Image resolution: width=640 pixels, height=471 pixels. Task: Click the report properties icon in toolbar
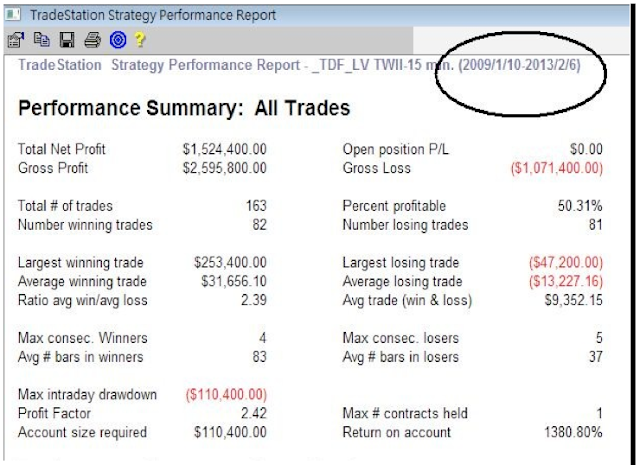click(15, 41)
